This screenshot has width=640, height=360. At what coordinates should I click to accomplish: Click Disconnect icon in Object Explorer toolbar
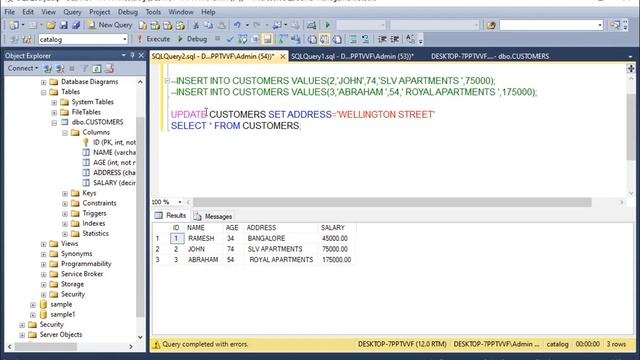click(60, 69)
